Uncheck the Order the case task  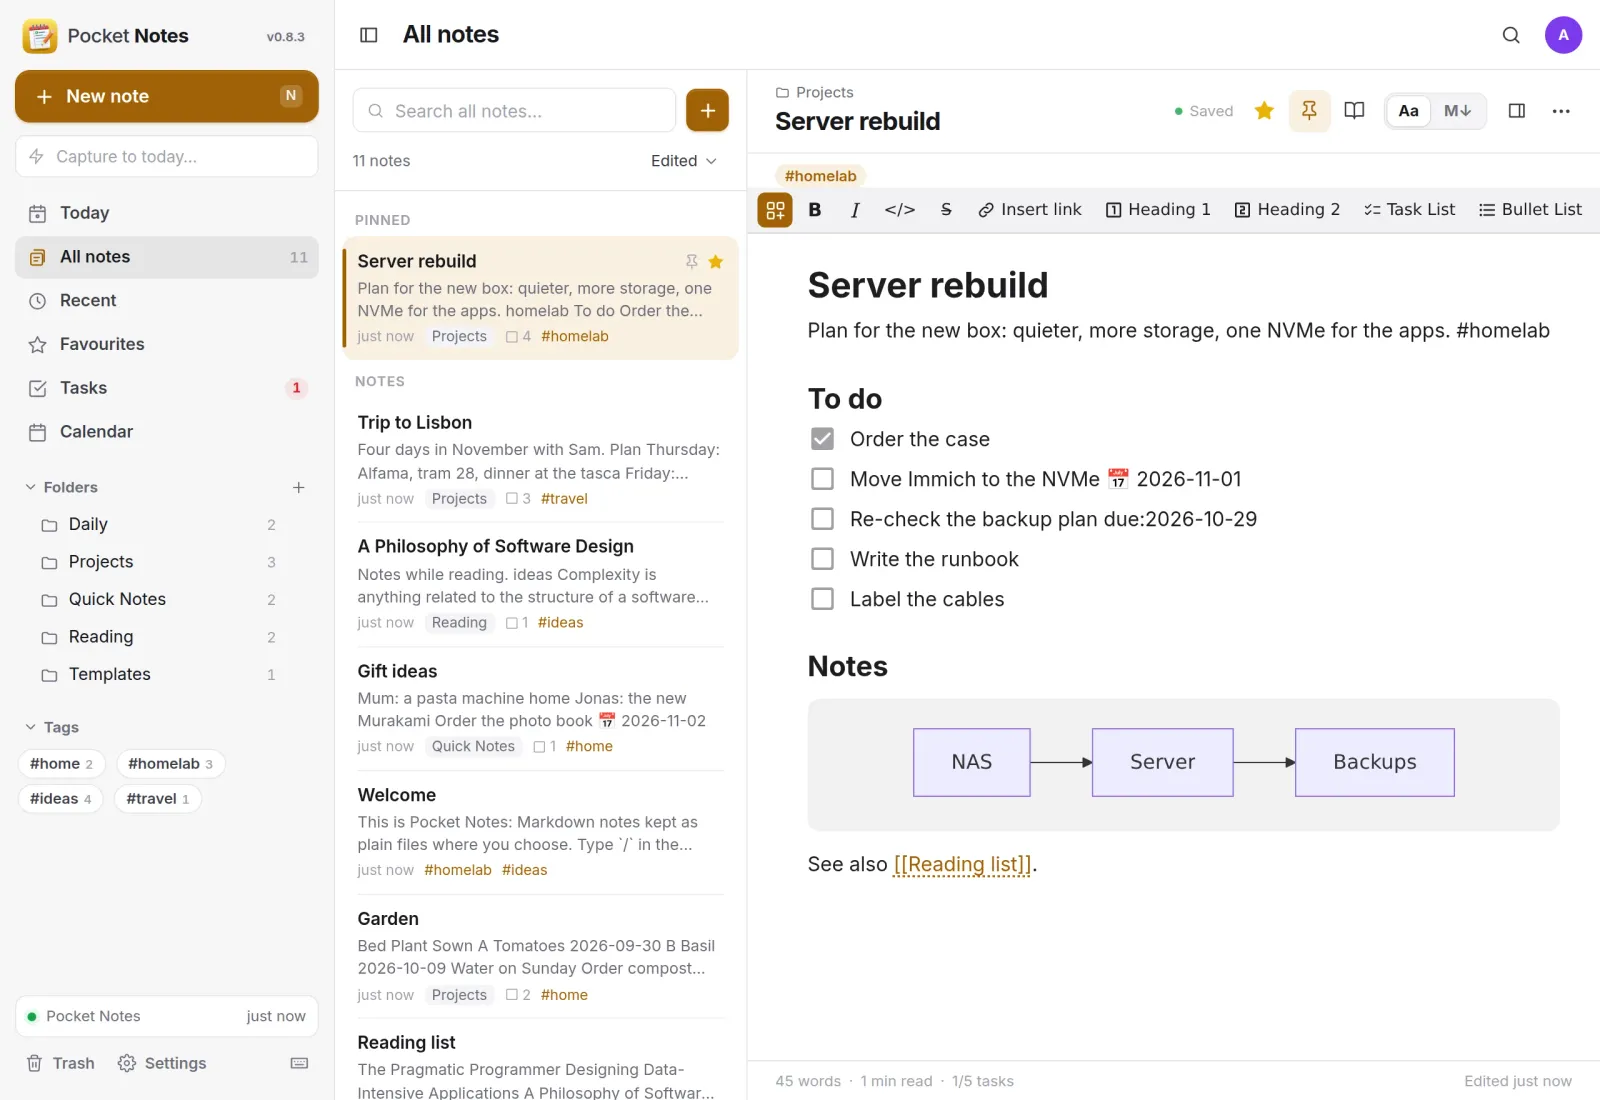point(822,439)
